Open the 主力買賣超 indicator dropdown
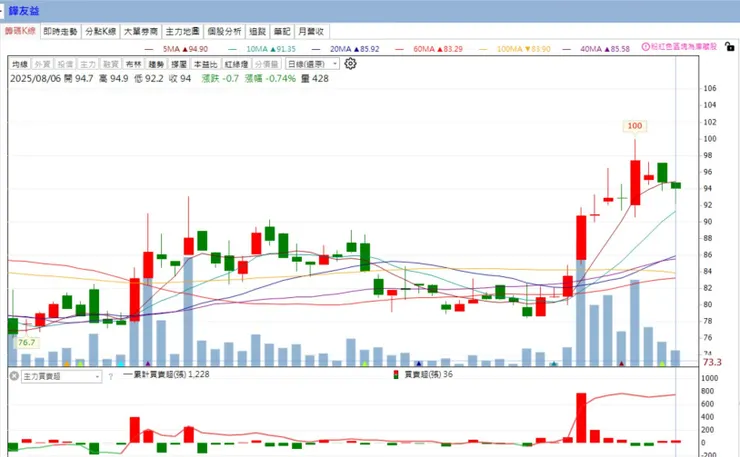740x457 pixels. 61,376
